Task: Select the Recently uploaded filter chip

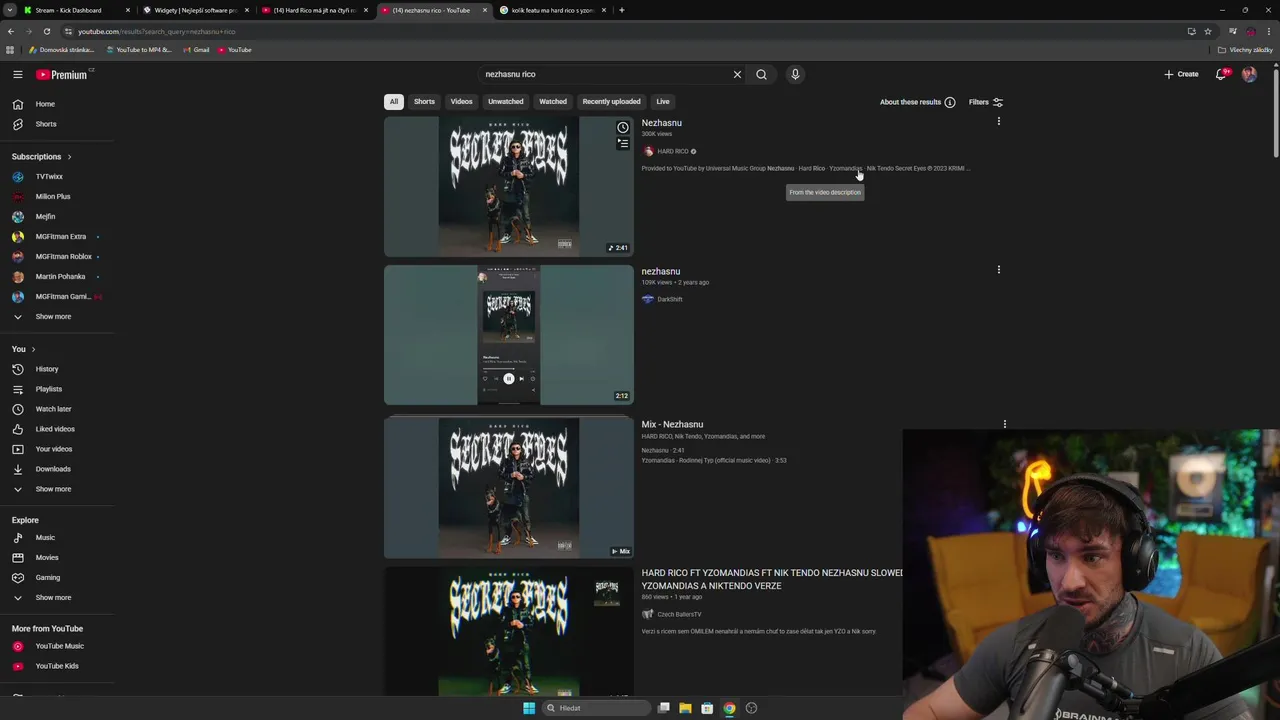Action: pos(611,102)
